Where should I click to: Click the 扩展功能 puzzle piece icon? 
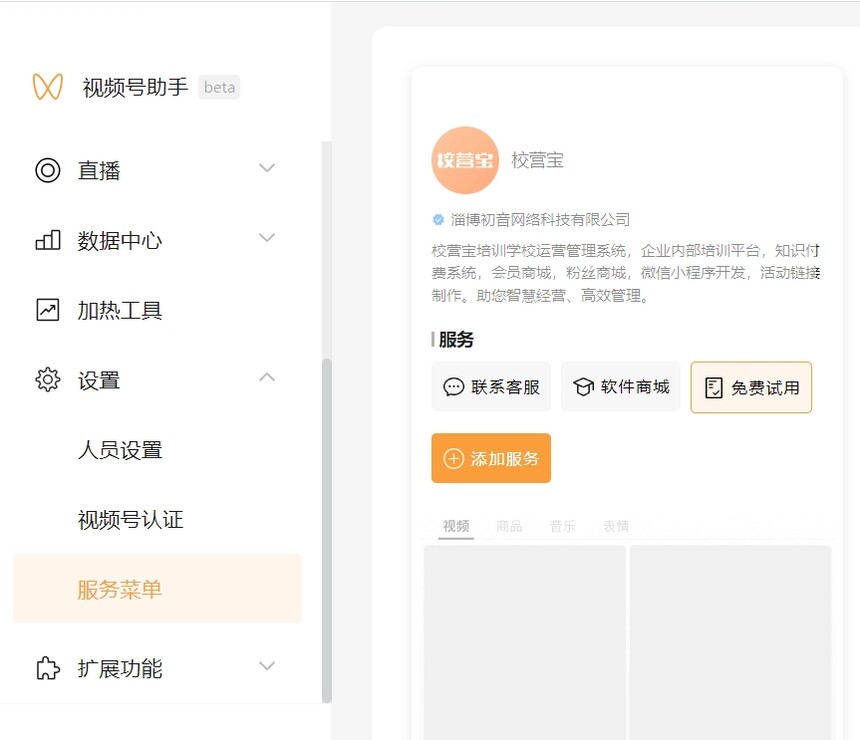point(48,668)
